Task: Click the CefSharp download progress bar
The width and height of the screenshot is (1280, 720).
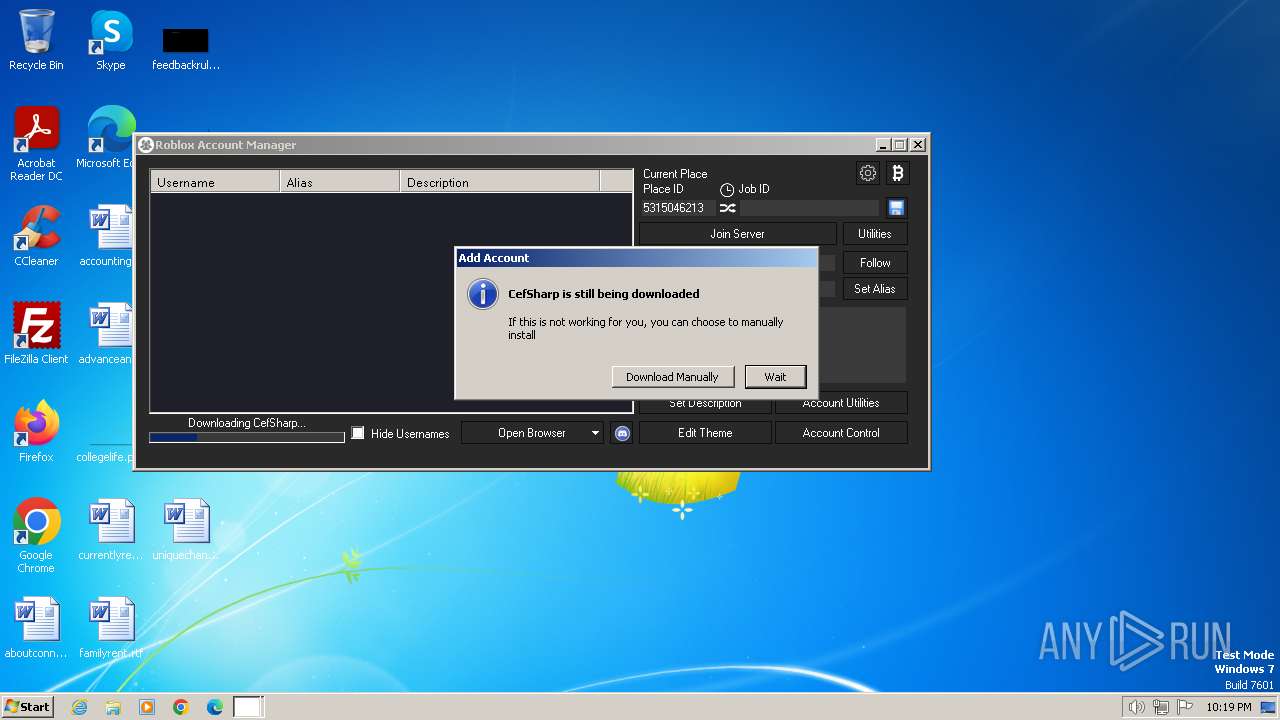Action: click(247, 437)
